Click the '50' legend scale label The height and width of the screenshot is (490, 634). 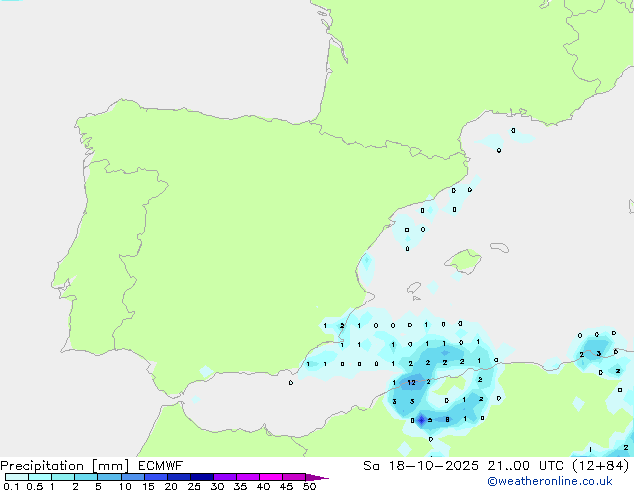pos(309,486)
